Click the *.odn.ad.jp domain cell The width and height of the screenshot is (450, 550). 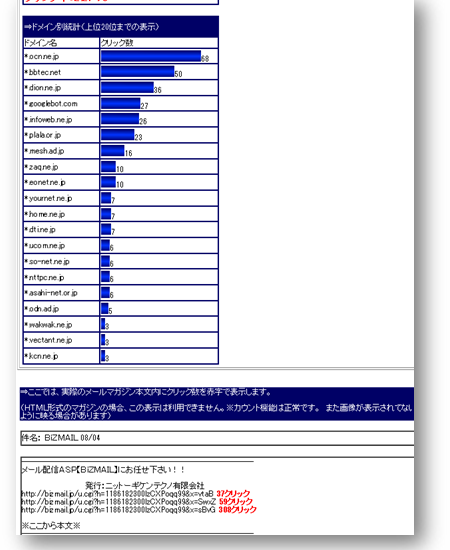[61, 308]
